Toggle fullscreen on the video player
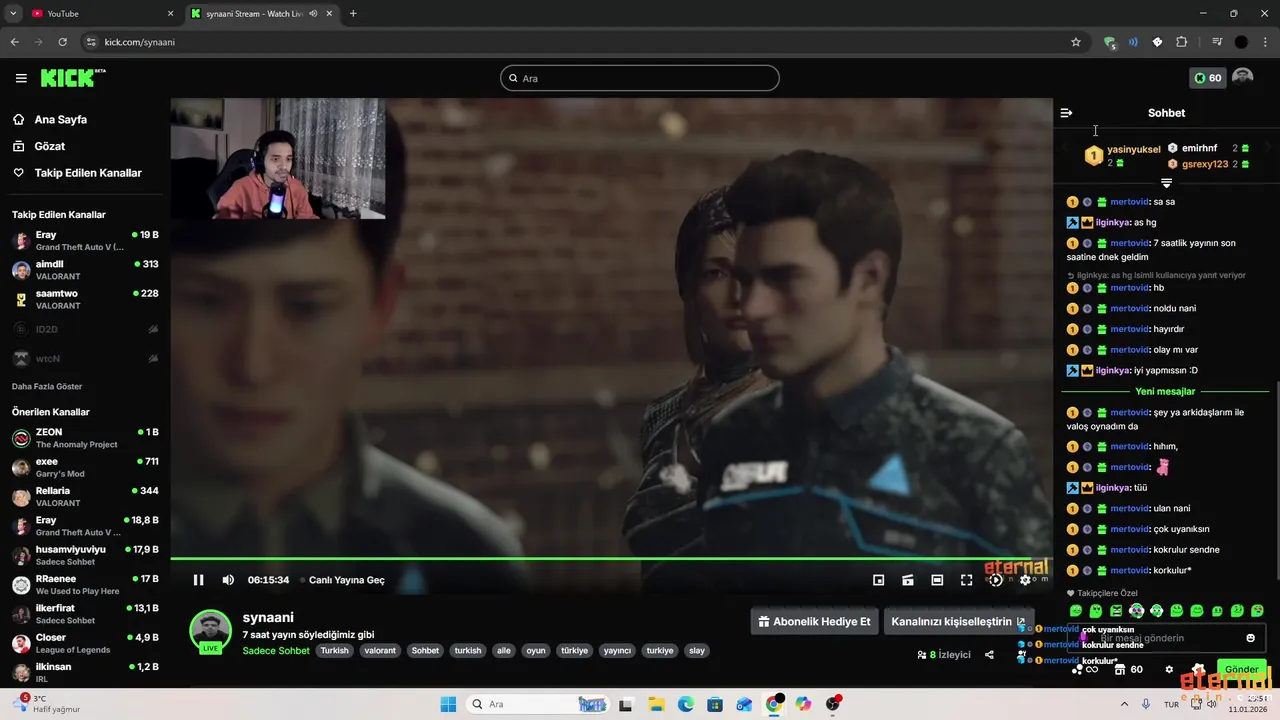This screenshot has width=1280, height=720. point(966,580)
